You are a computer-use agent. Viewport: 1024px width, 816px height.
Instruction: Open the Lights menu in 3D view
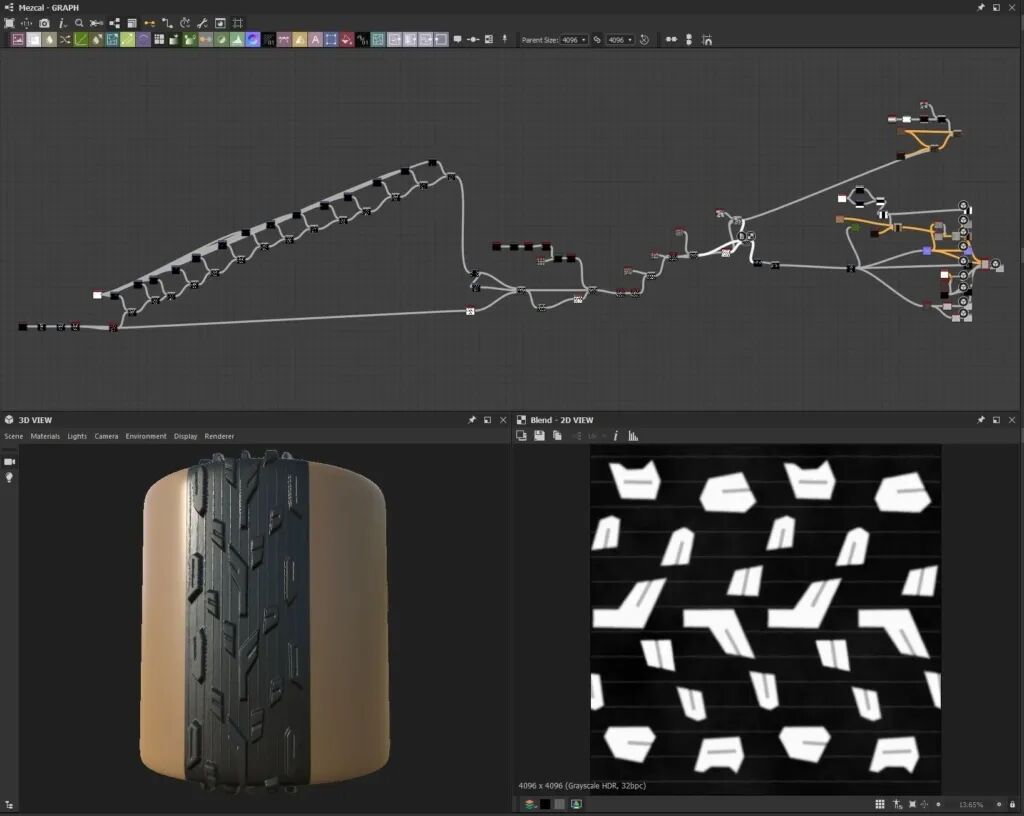pos(77,436)
